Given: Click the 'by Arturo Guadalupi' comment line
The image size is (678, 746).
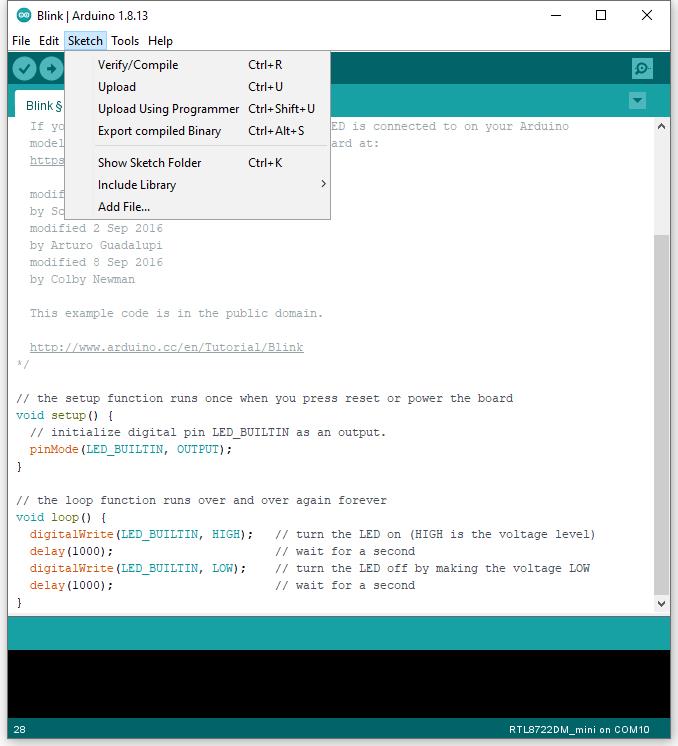Looking at the screenshot, I should 96,245.
